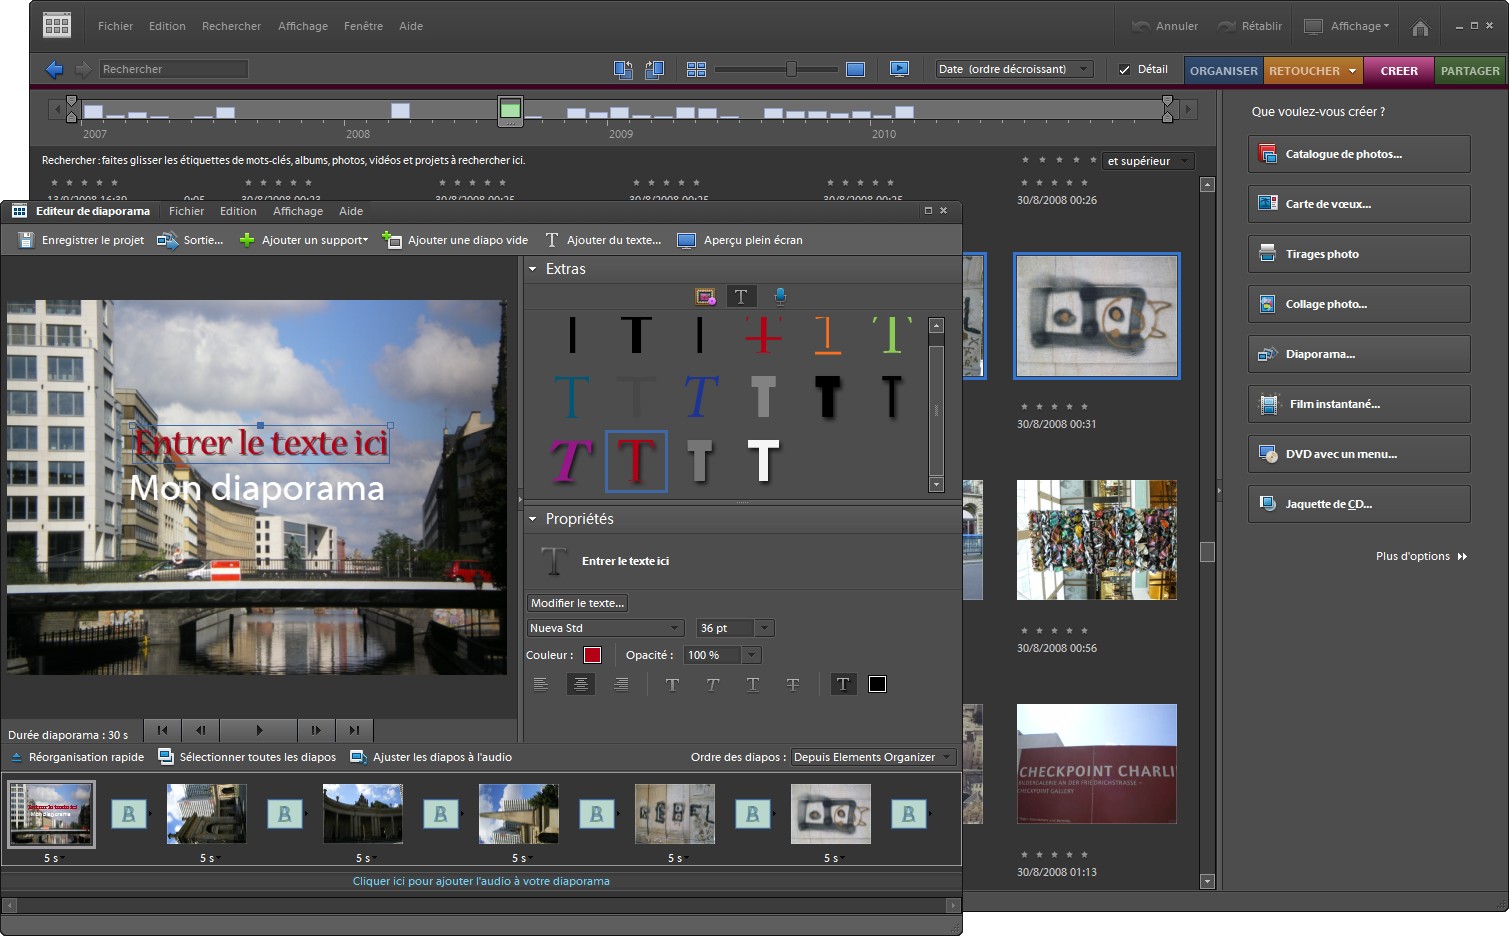Collapse the Propriétés panel

[533, 519]
